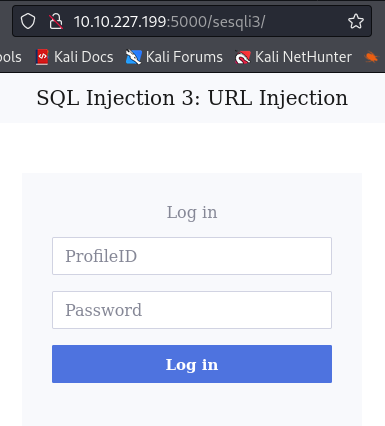Screen dimensions: 385x426
Task: Click the crossed-out padlock insecure connection icon
Action: click(56, 22)
